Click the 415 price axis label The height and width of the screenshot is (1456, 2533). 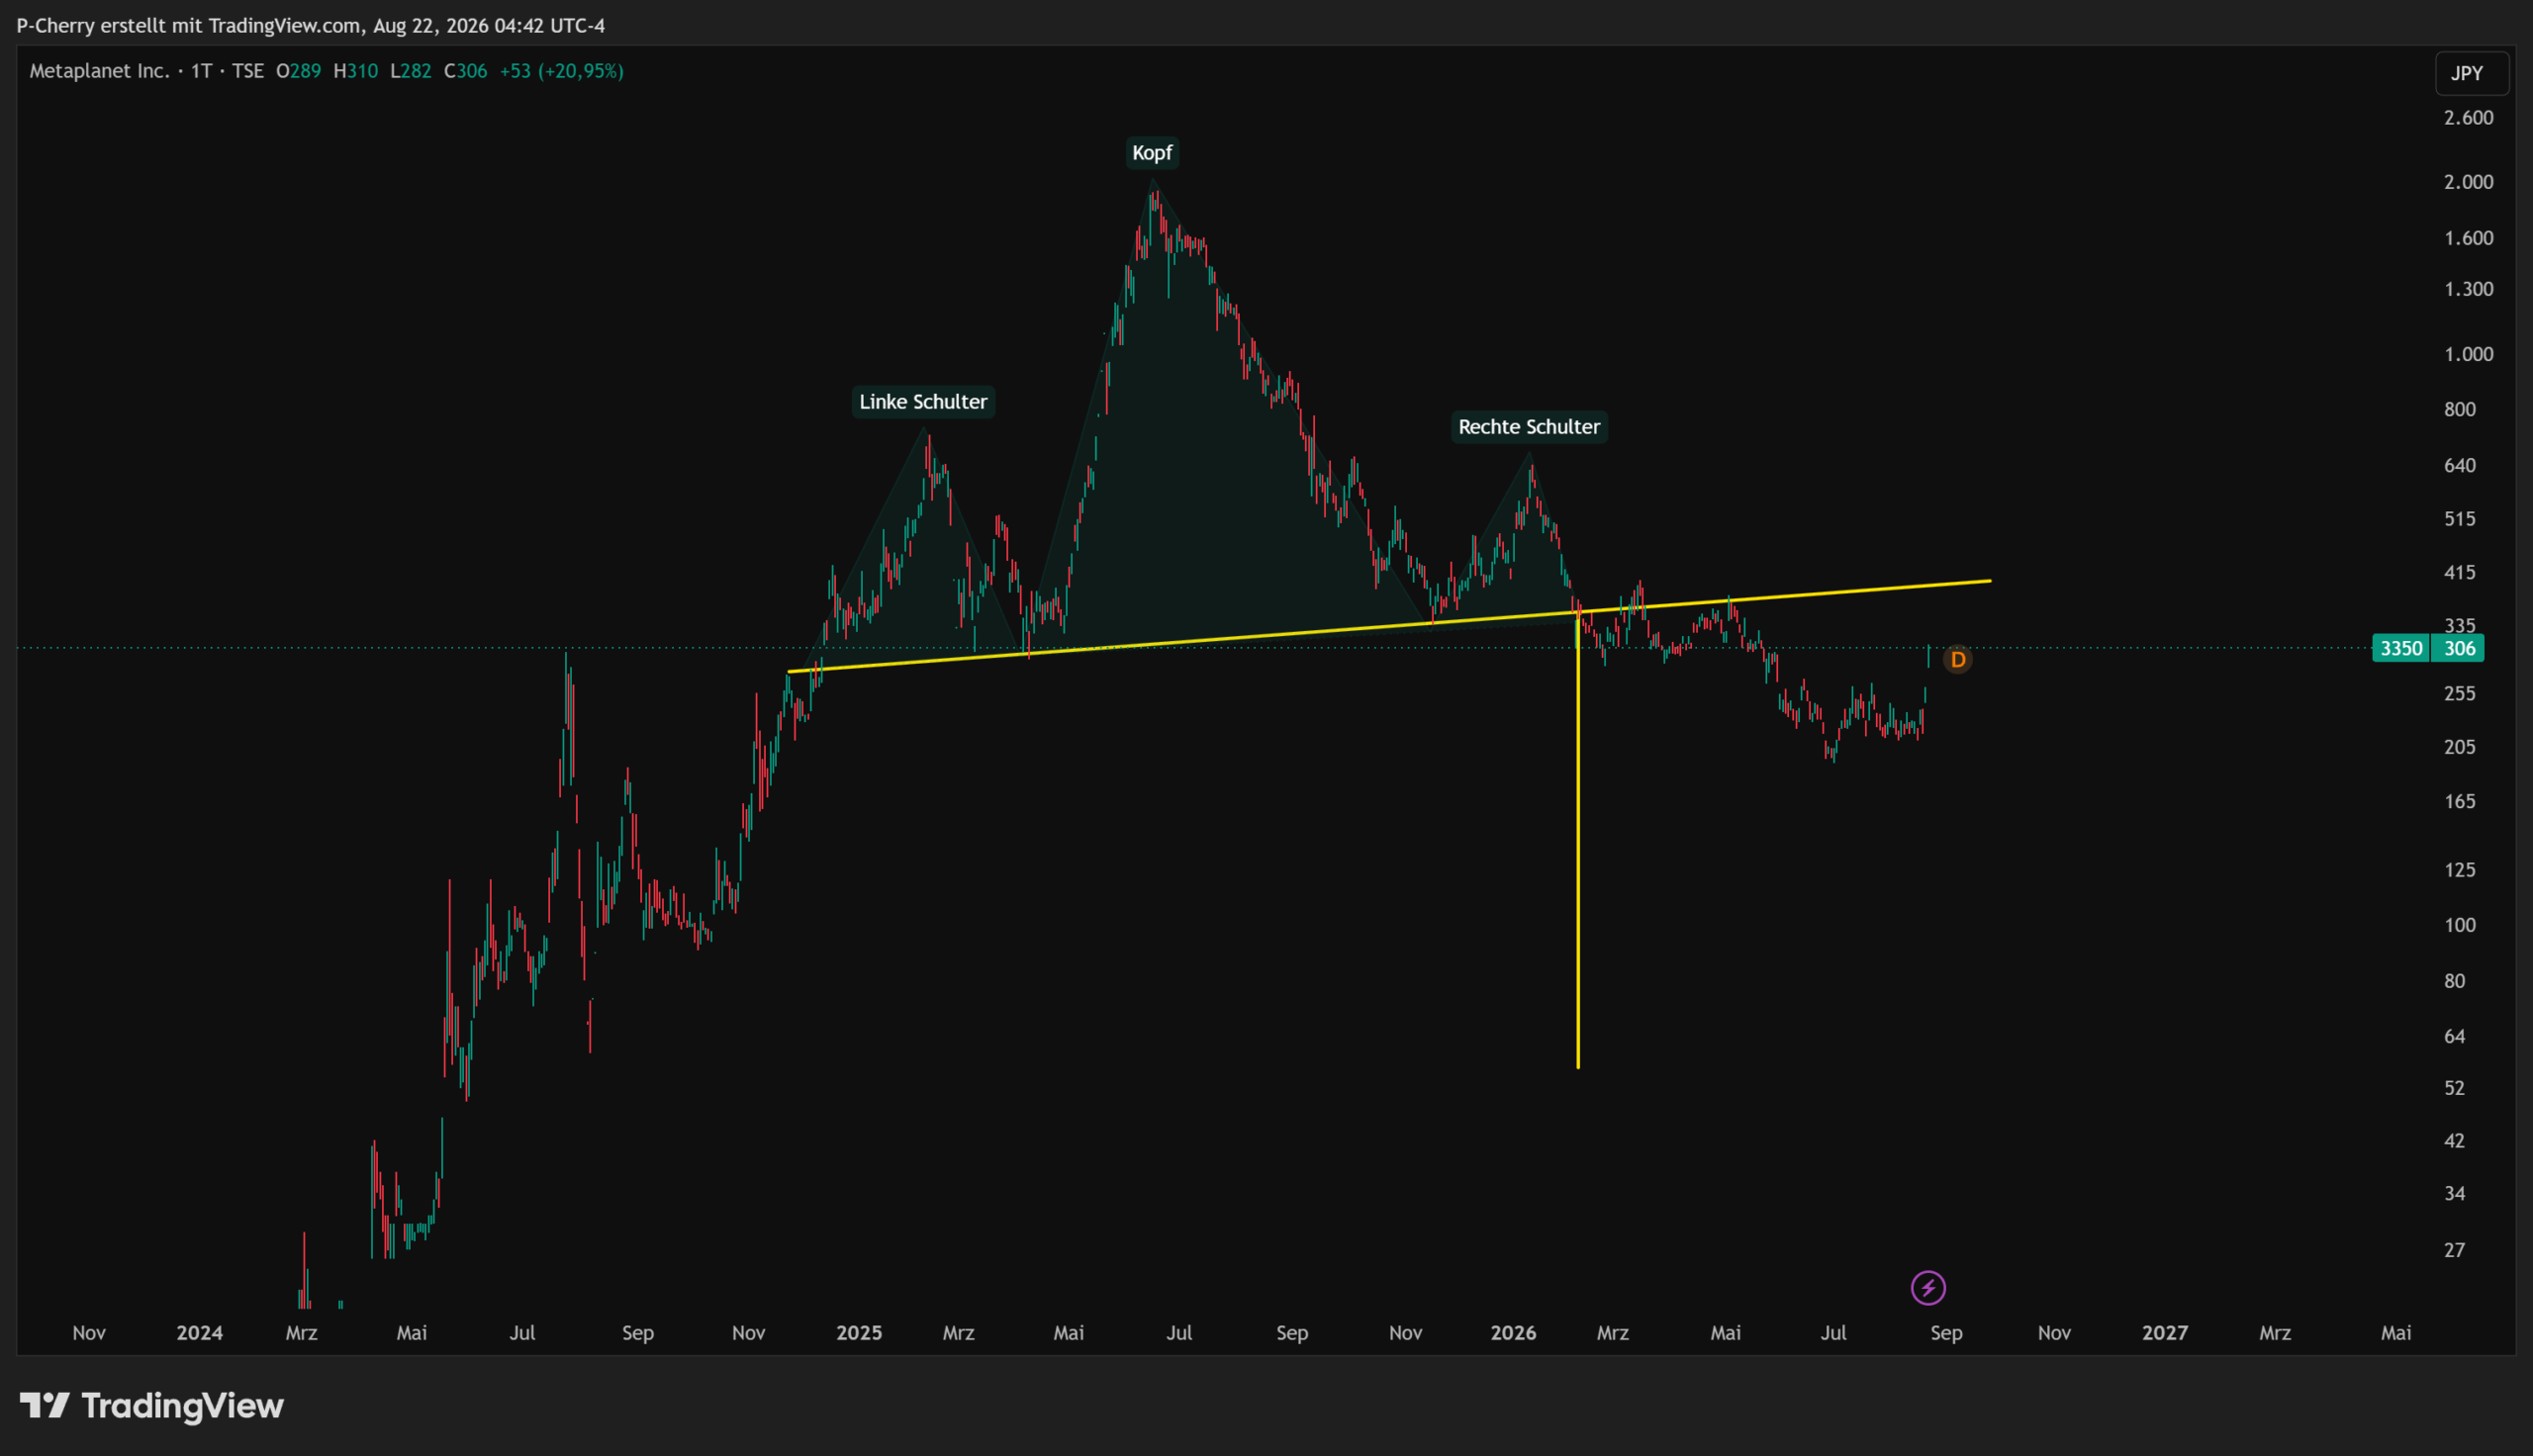pyautogui.click(x=2459, y=573)
